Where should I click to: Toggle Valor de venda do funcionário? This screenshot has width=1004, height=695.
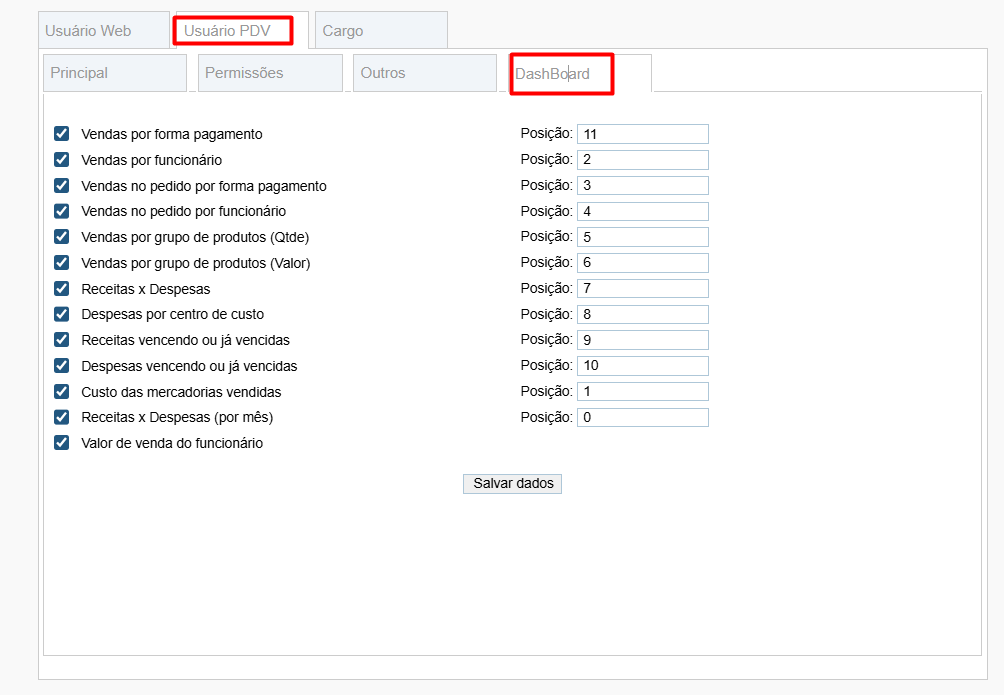pos(61,442)
